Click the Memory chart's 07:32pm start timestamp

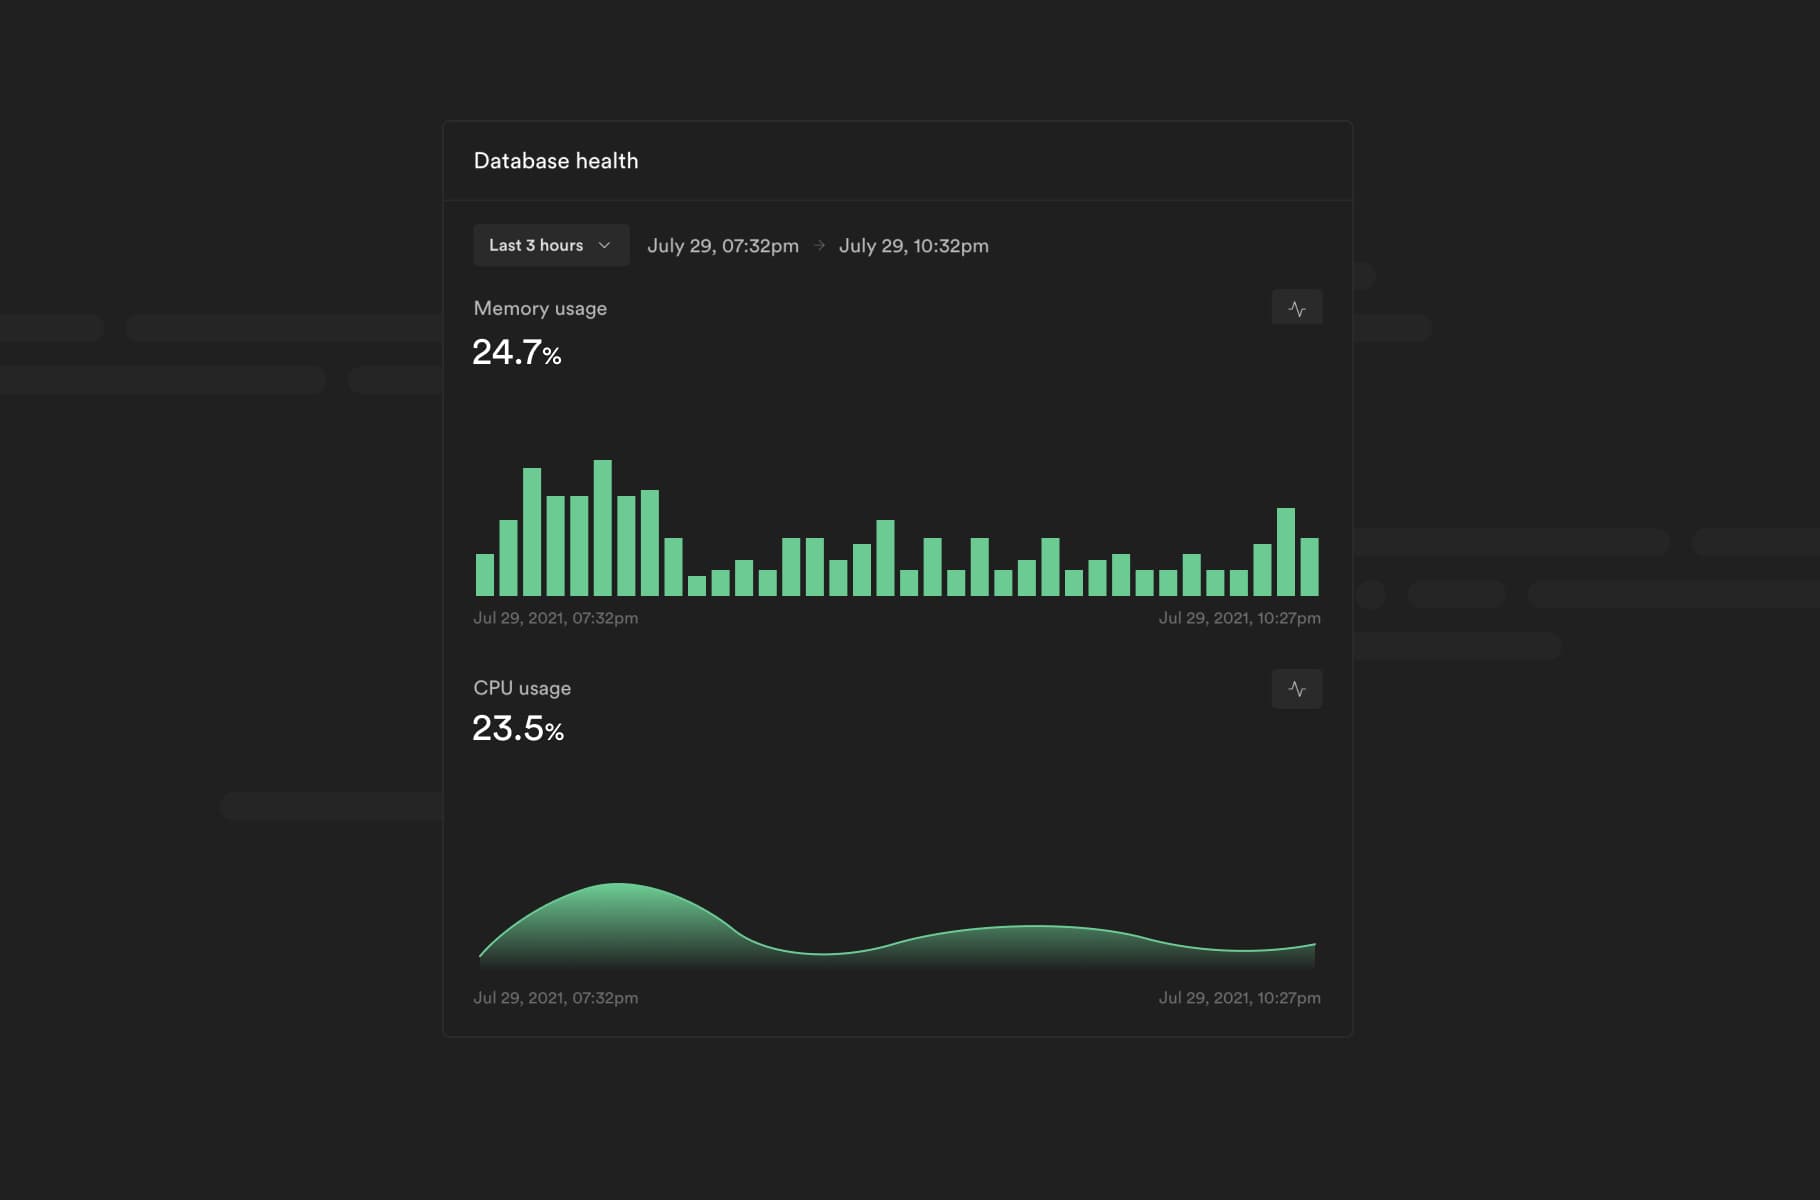[555, 618]
